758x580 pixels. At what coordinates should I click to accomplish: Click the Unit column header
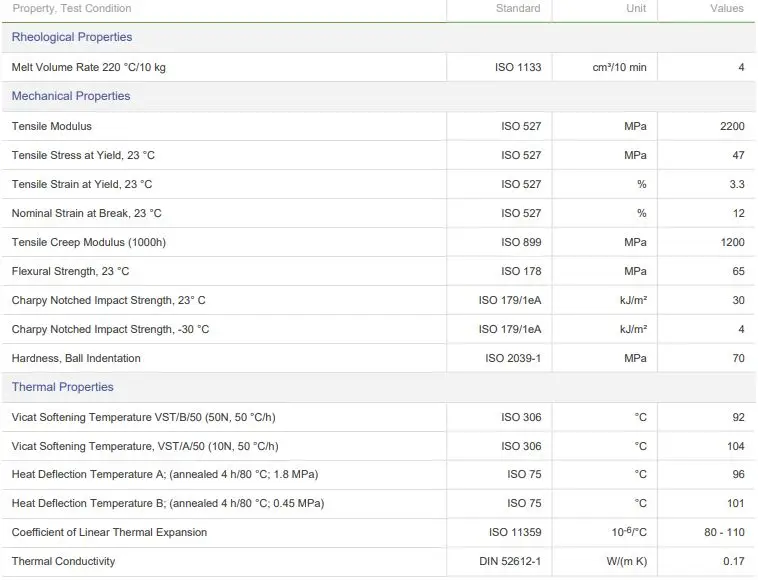tap(636, 9)
